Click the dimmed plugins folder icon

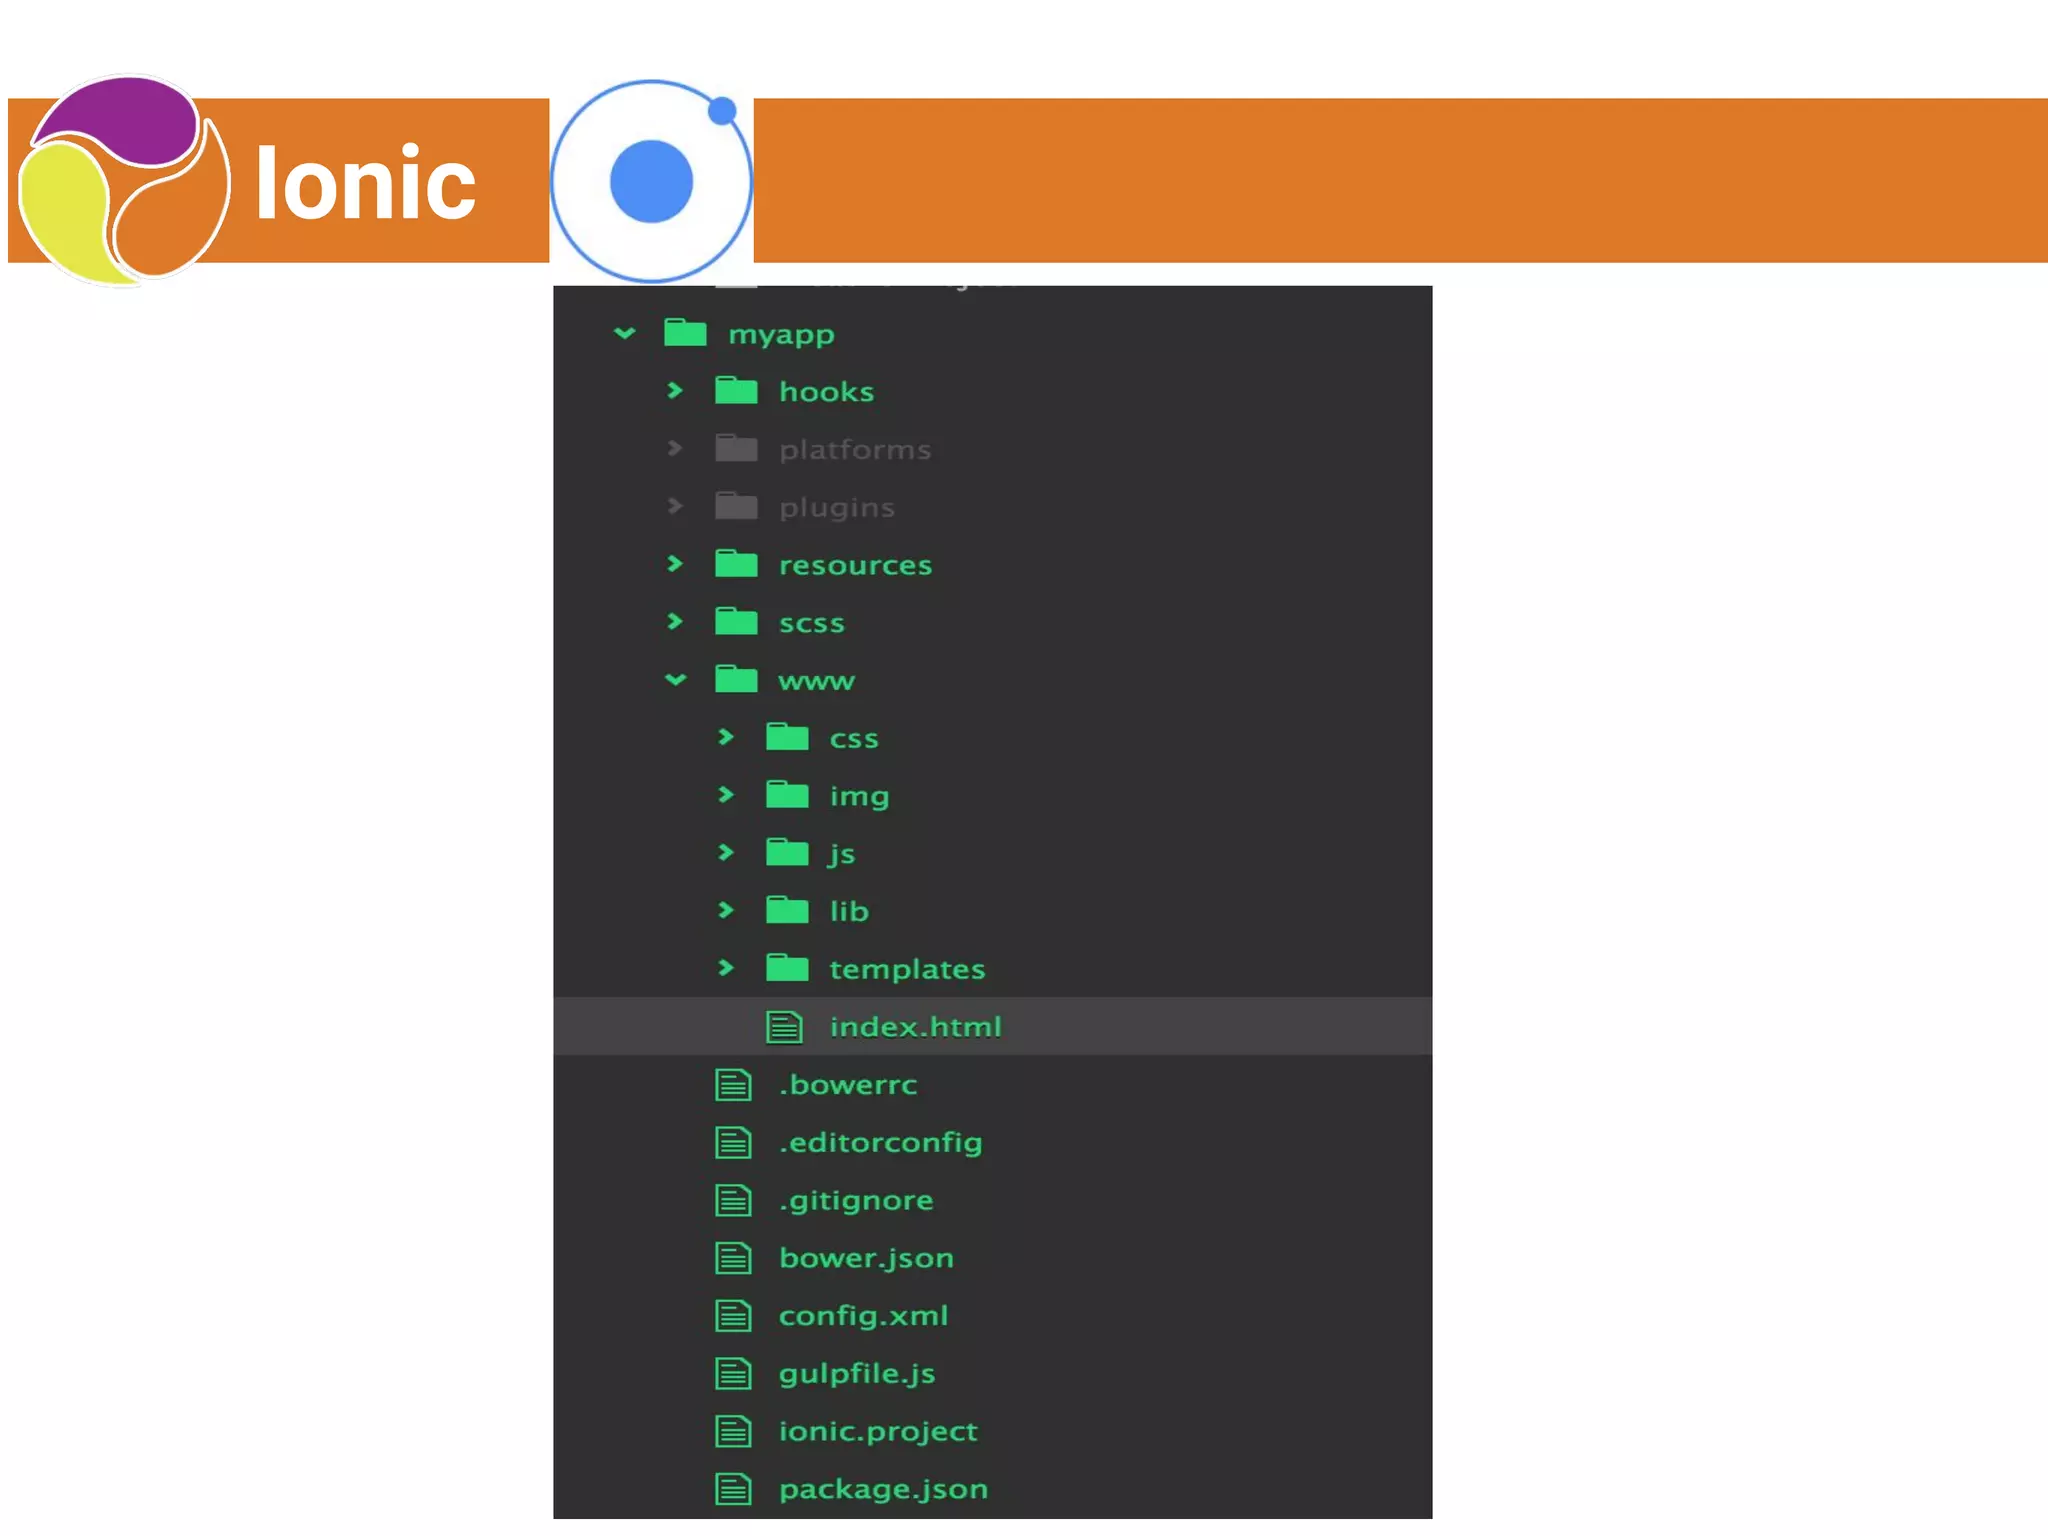coord(737,506)
